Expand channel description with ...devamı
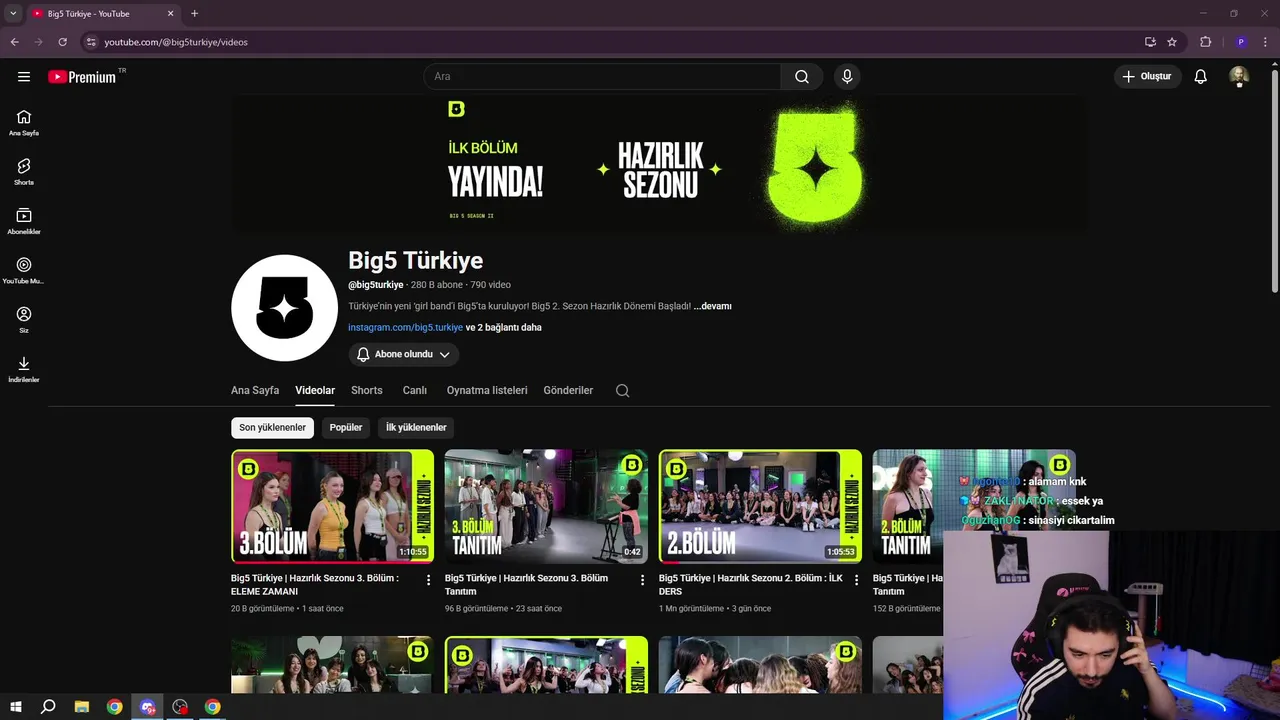The height and width of the screenshot is (720, 1280). [713, 306]
